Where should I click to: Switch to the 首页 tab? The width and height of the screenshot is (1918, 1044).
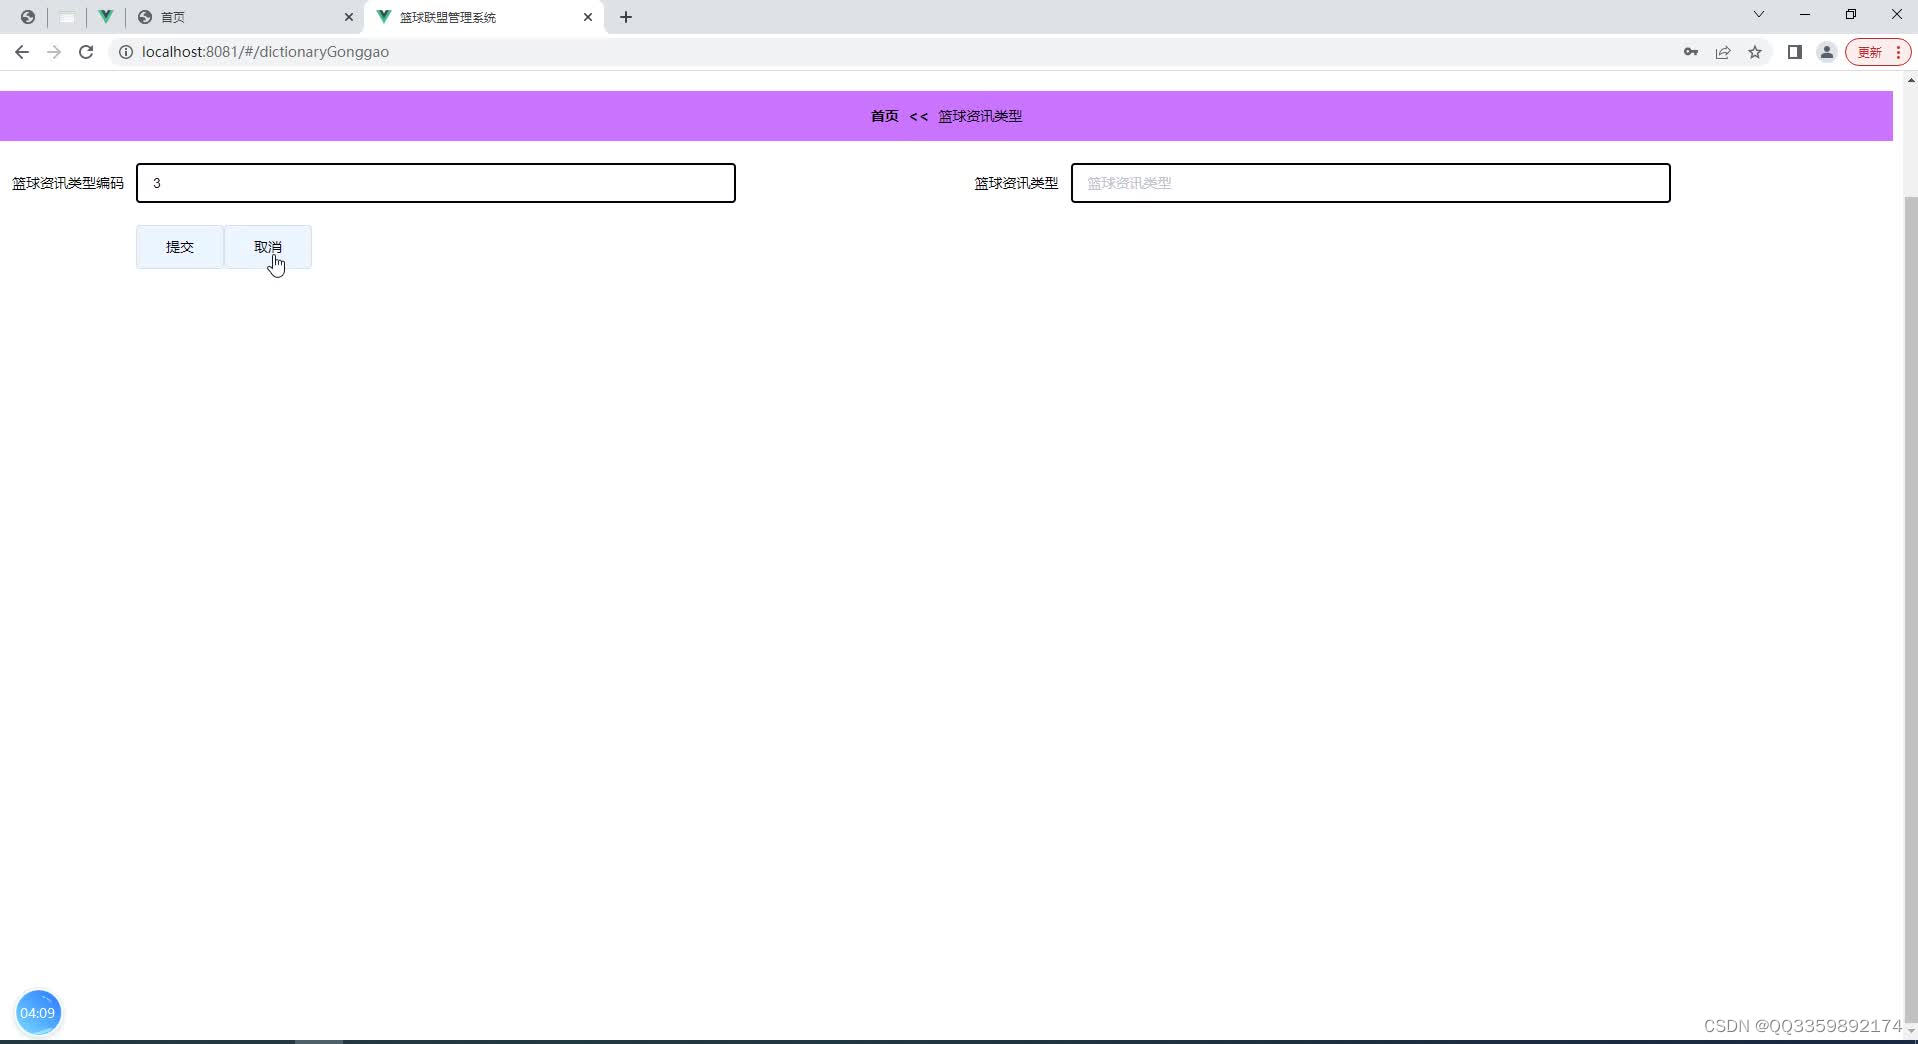[x=245, y=17]
